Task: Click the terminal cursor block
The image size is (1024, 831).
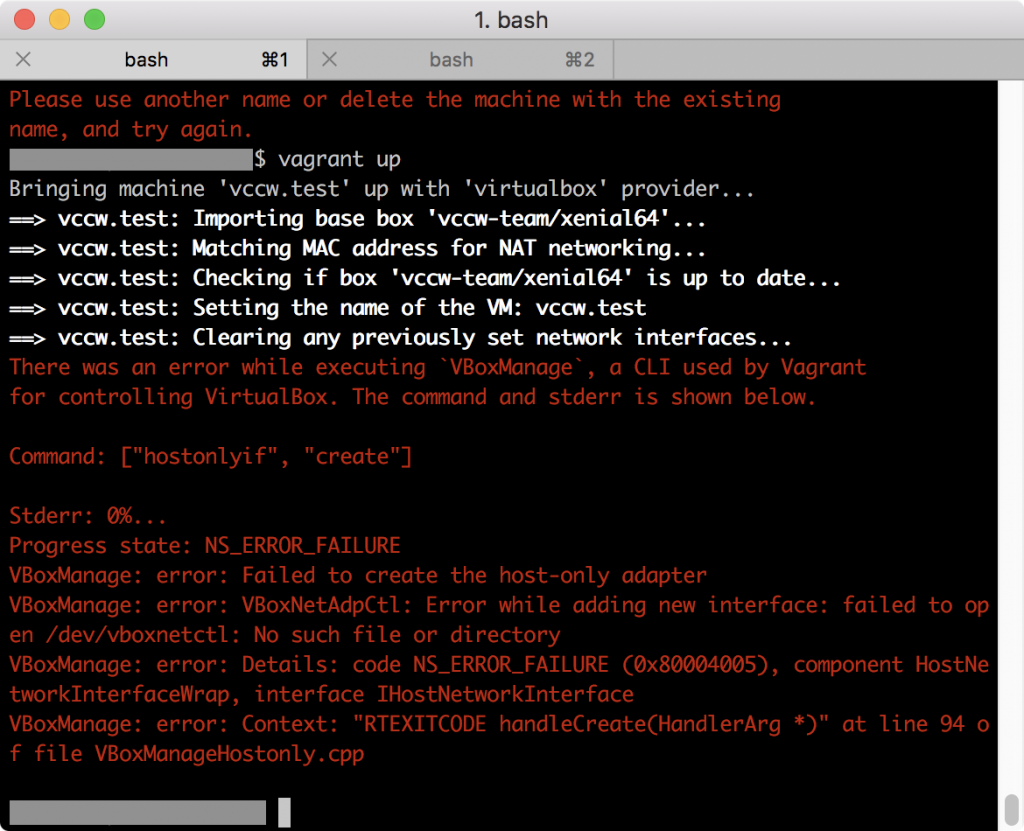Action: coord(284,812)
